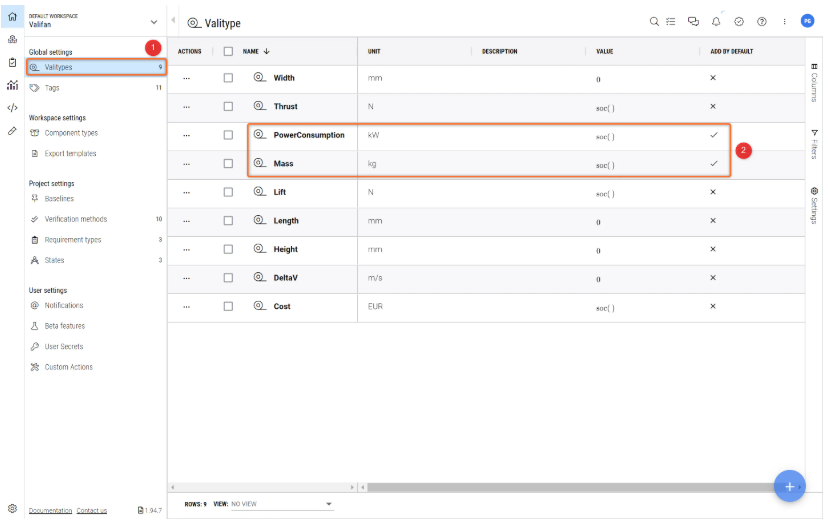Check the Thrust row checkbox
Viewport: 828px width, 521px height.
[x=228, y=106]
